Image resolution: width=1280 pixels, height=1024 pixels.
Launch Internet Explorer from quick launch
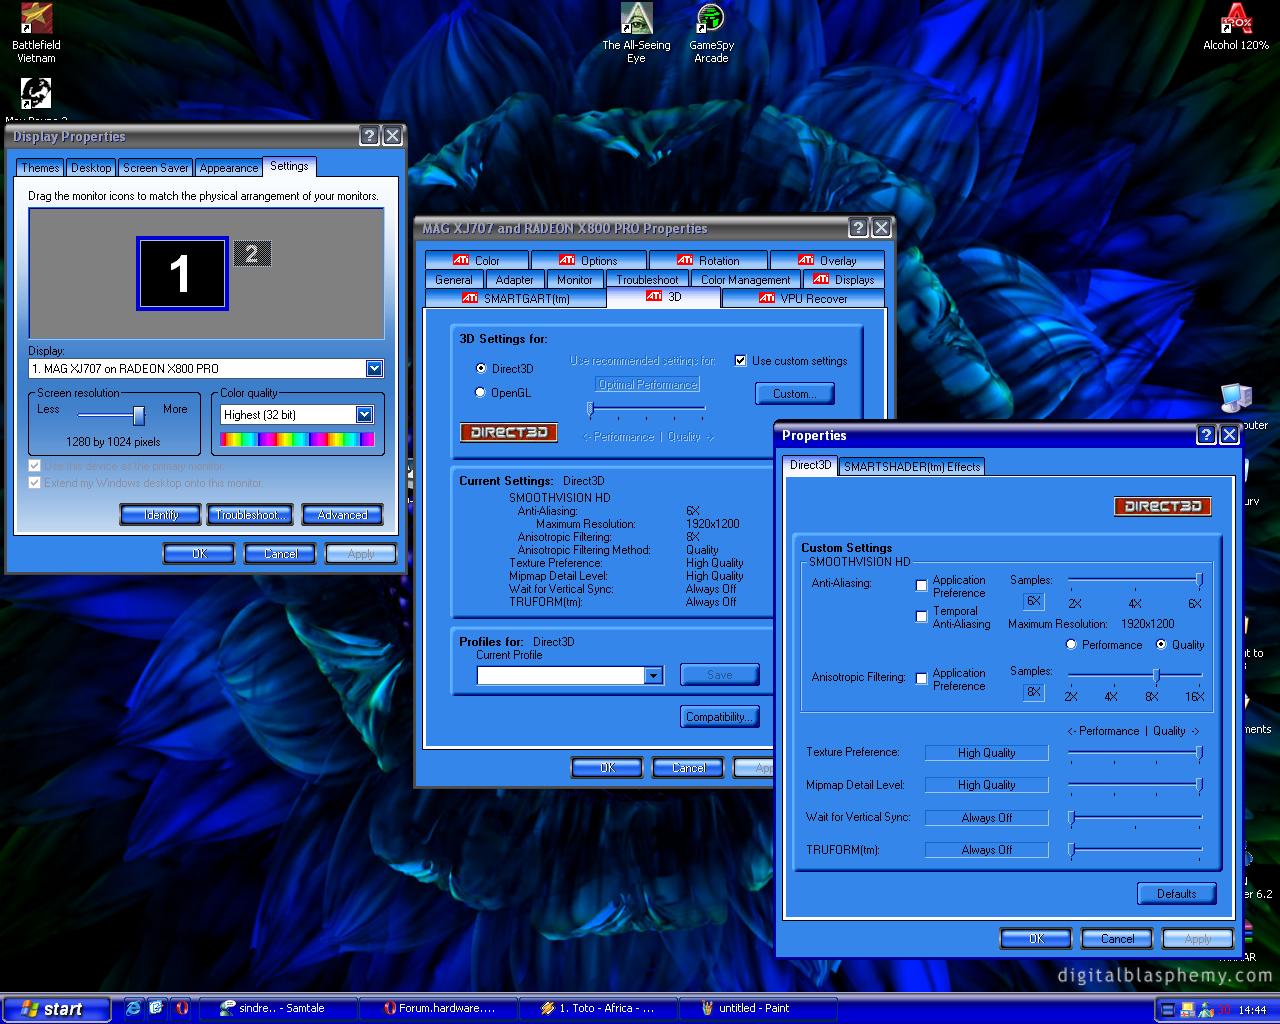(x=133, y=1008)
